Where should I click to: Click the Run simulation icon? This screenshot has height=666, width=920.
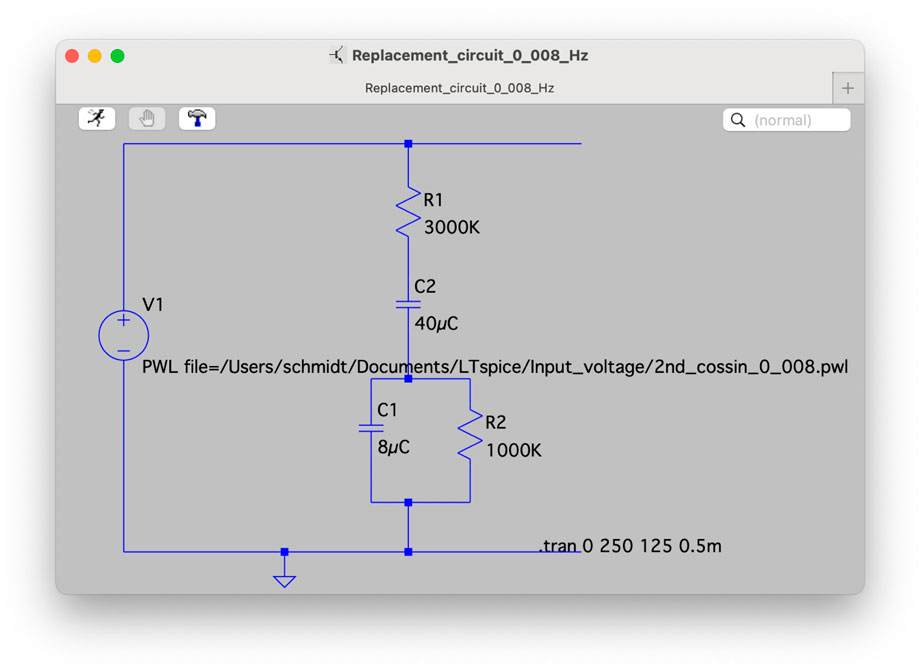pos(97,119)
